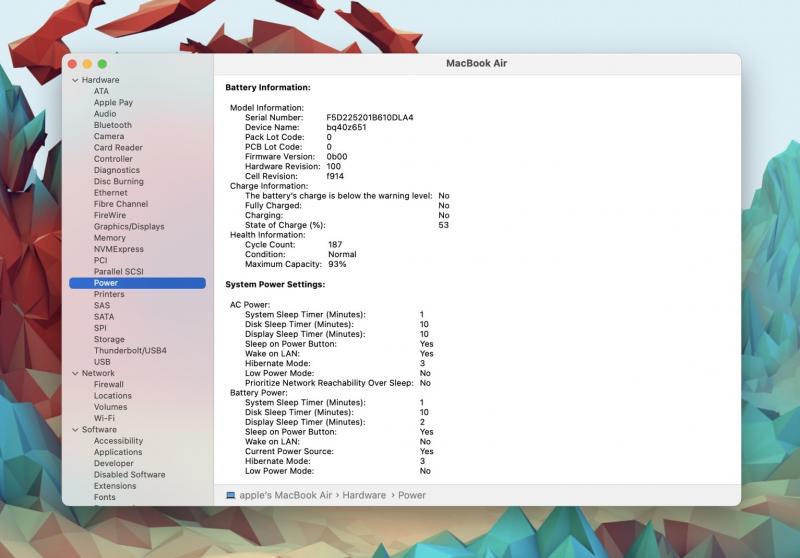This screenshot has height=558, width=800.
Task: Select PCI in the sidebar
Action: tap(100, 260)
